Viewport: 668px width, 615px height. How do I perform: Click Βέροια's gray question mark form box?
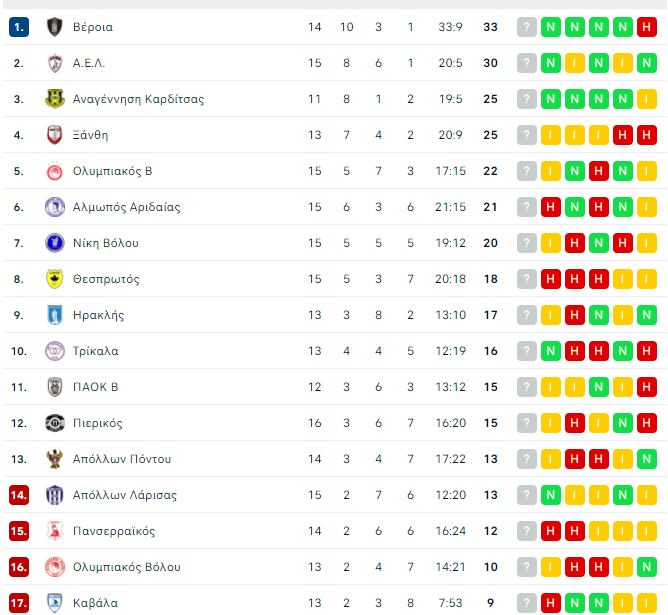coord(527,27)
